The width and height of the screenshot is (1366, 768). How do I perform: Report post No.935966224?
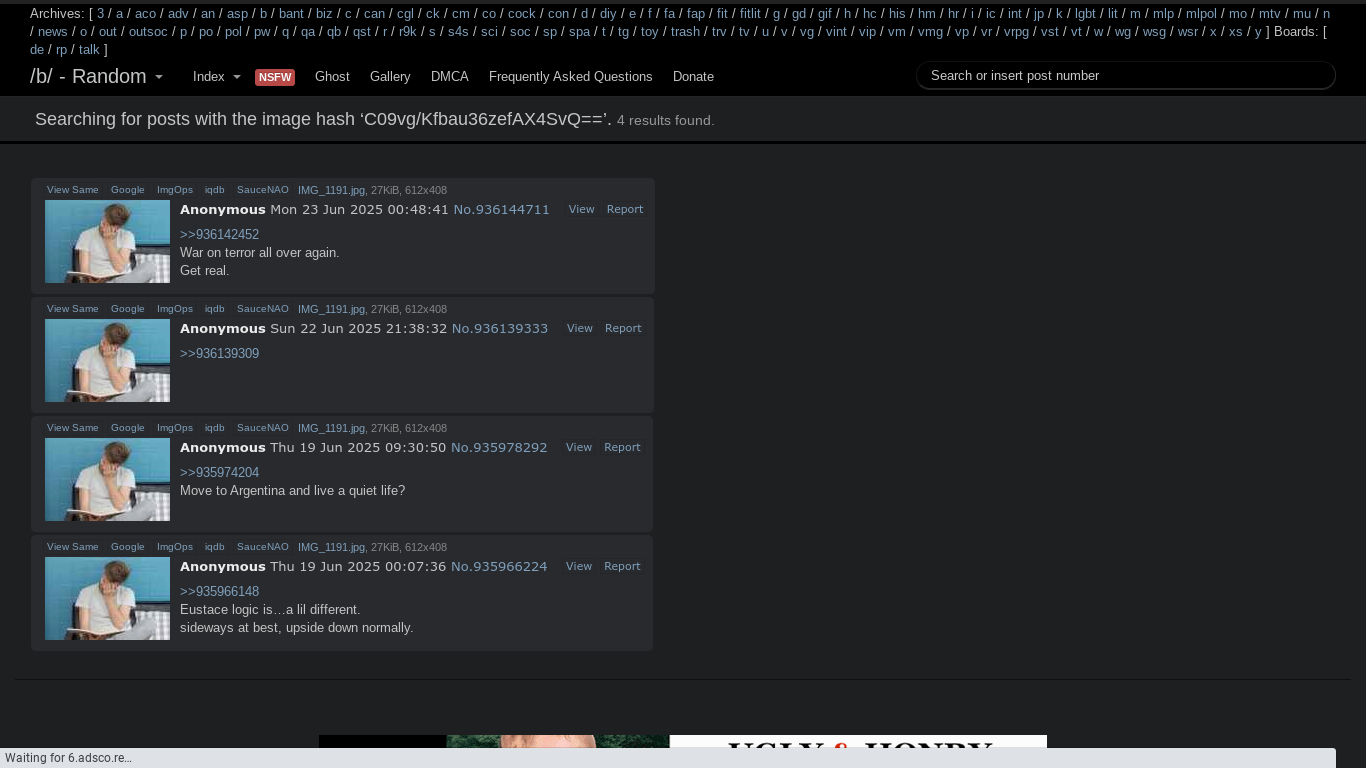622,566
